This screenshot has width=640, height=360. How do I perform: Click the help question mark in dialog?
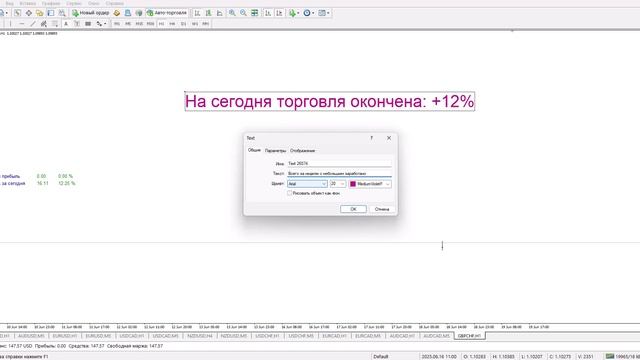(371, 138)
